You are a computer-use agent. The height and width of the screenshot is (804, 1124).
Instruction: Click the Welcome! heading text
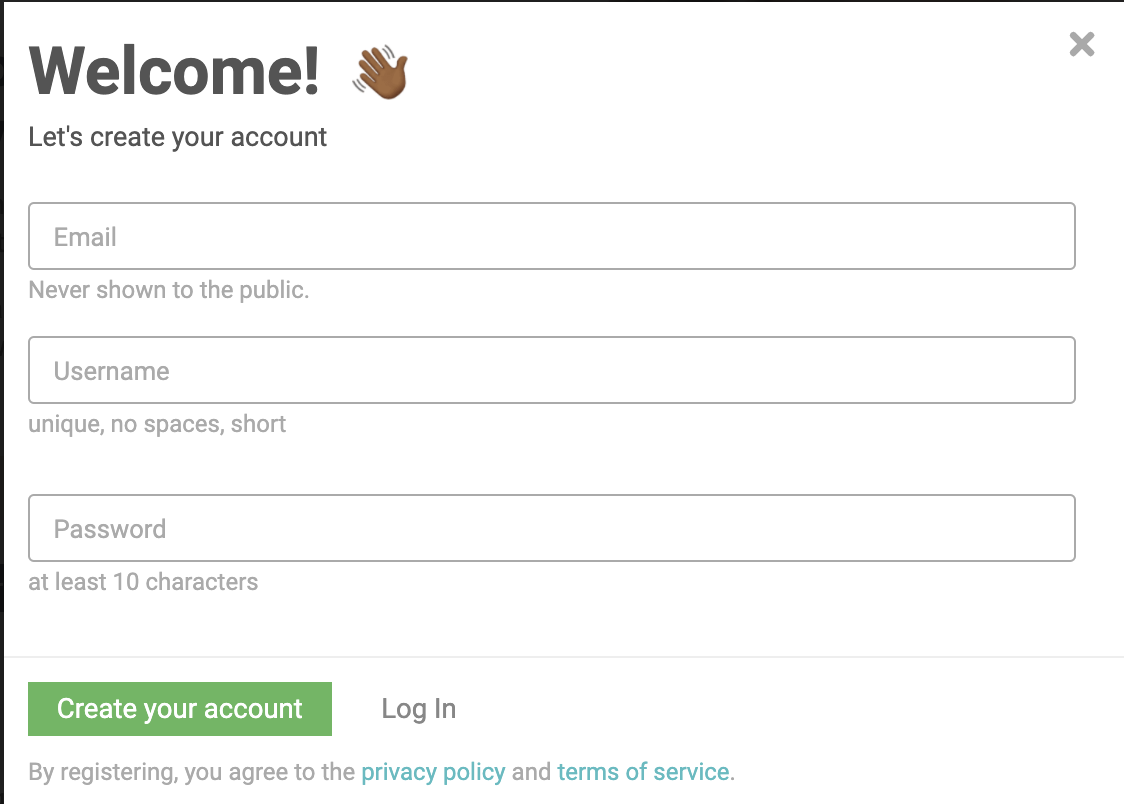(174, 71)
